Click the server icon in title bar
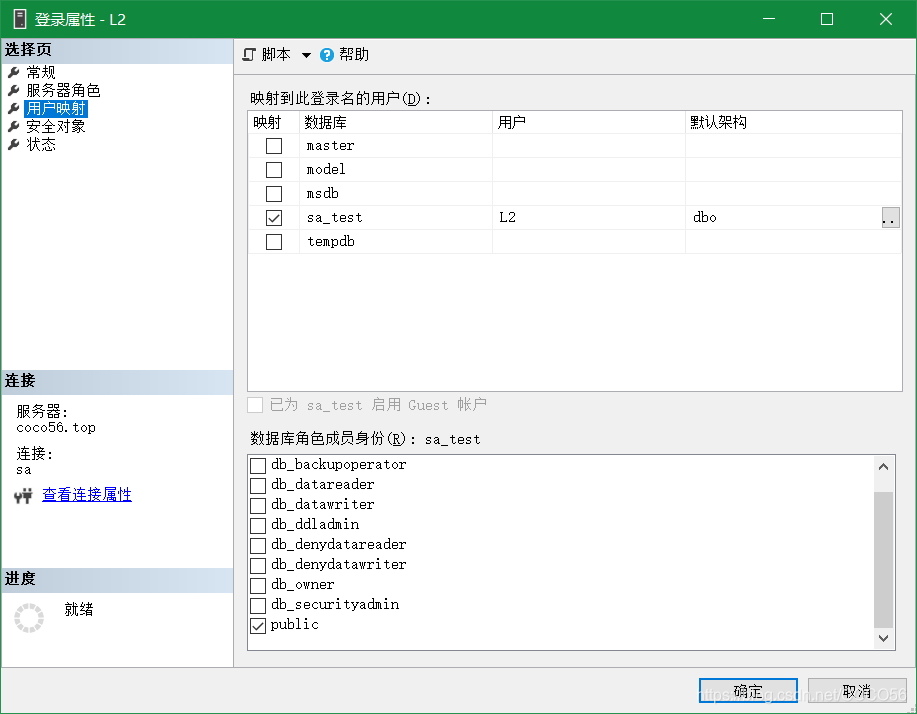 [x=20, y=19]
